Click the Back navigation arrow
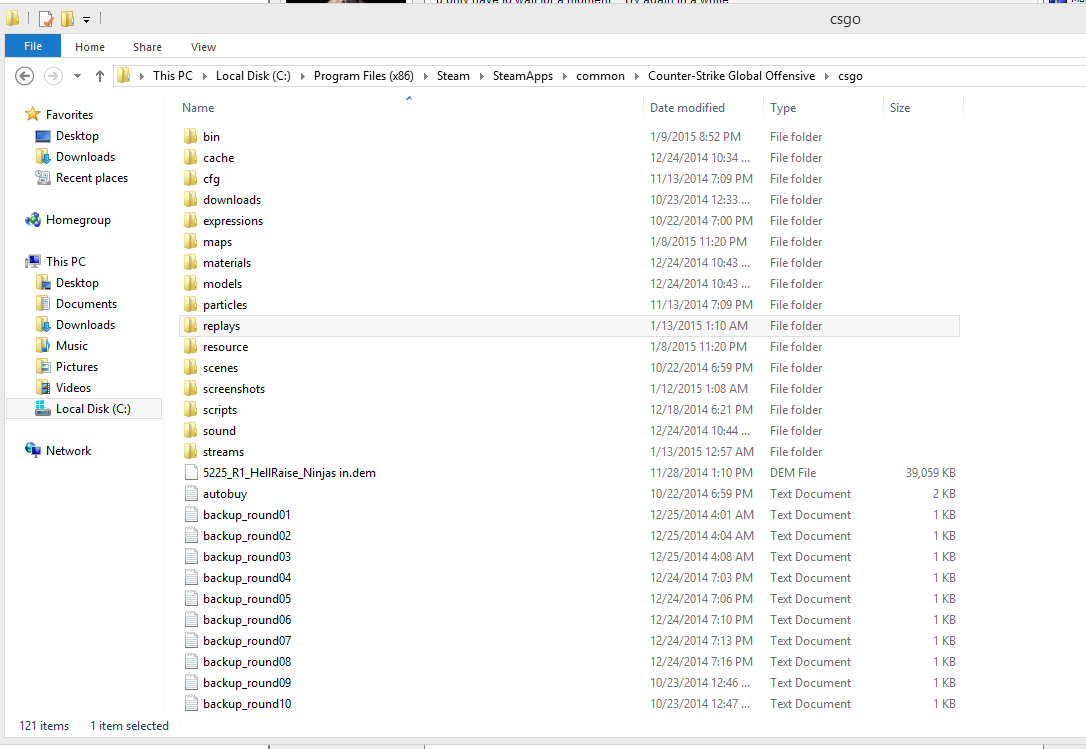 click(24, 76)
